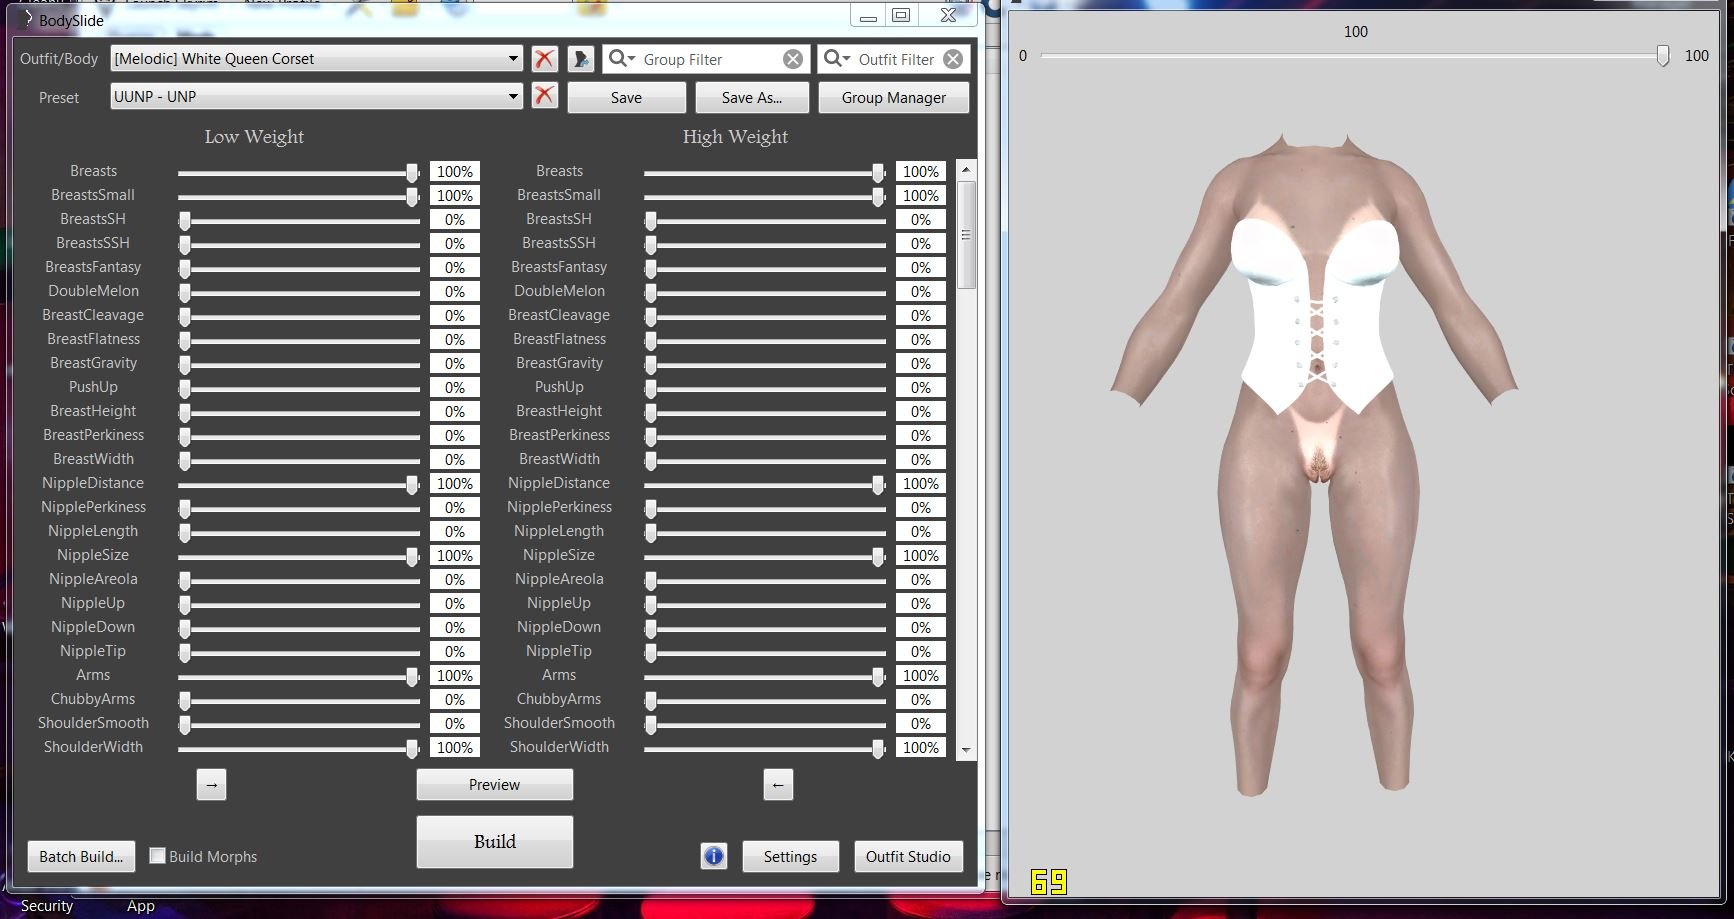Click the high weight Arms percentage field
Viewport: 1734px width, 919px height.
coord(920,676)
